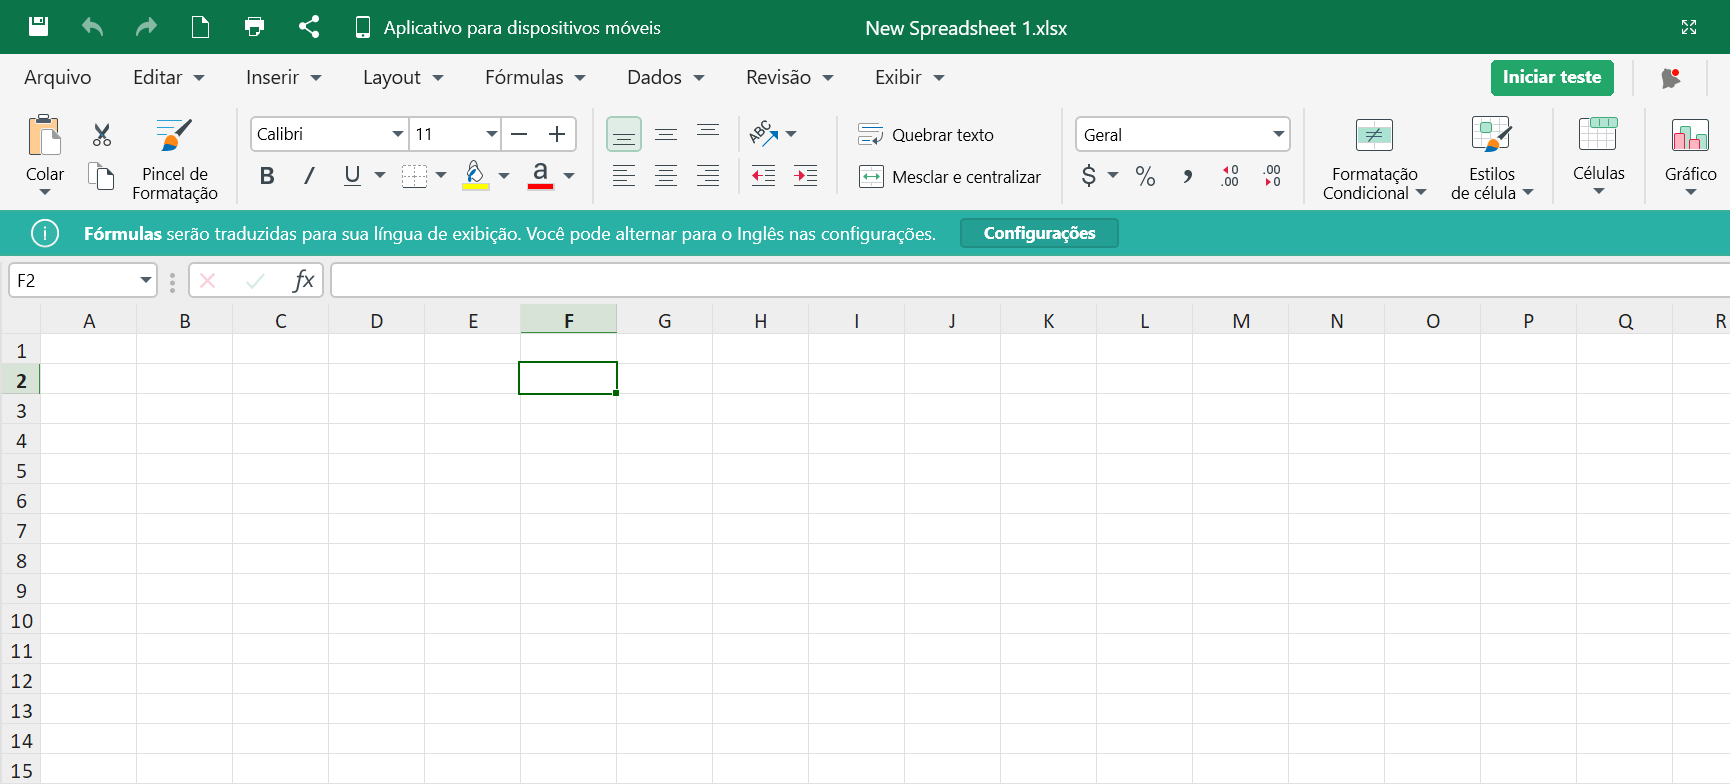Image resolution: width=1730 pixels, height=784 pixels.
Task: Open Aplicativo para dispositivos móveis
Action: click(508, 28)
